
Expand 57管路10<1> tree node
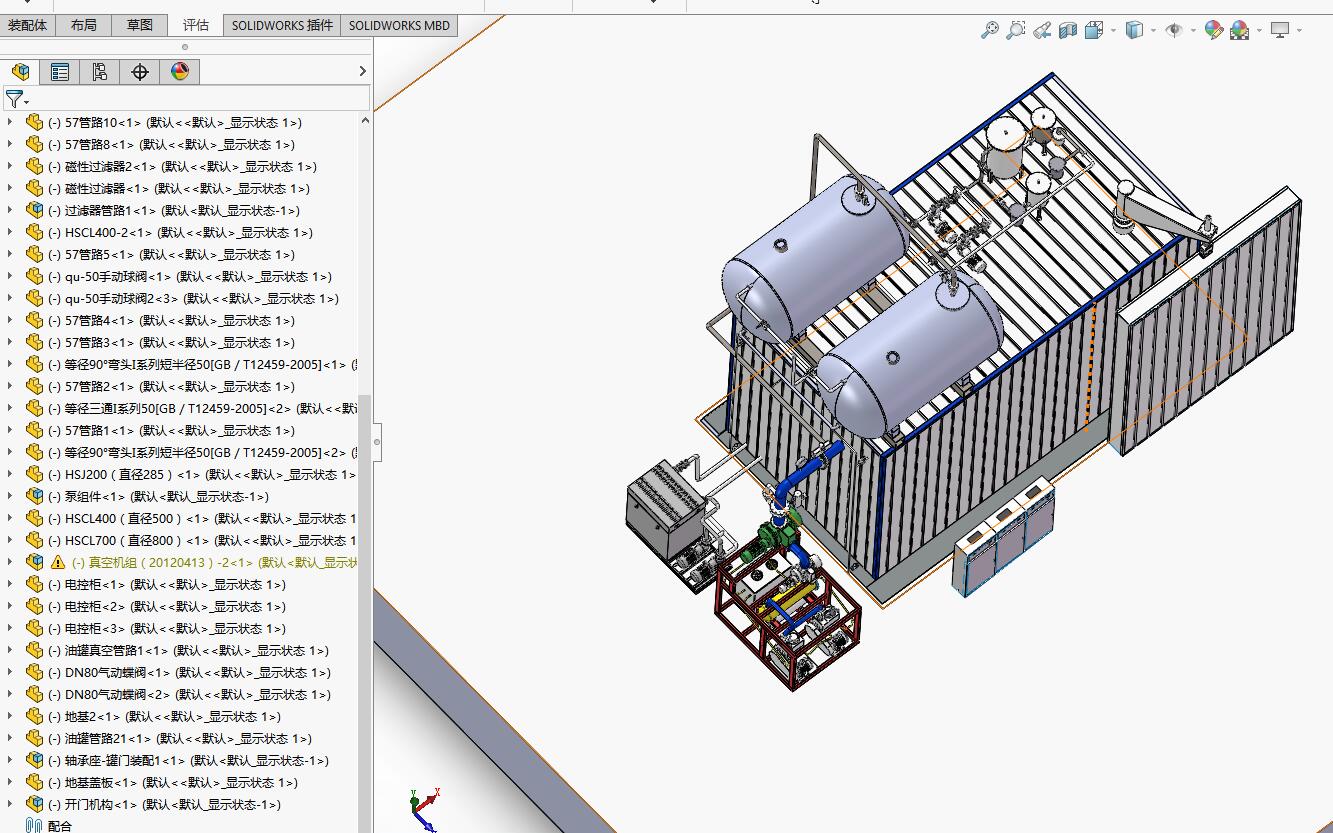pos(10,122)
